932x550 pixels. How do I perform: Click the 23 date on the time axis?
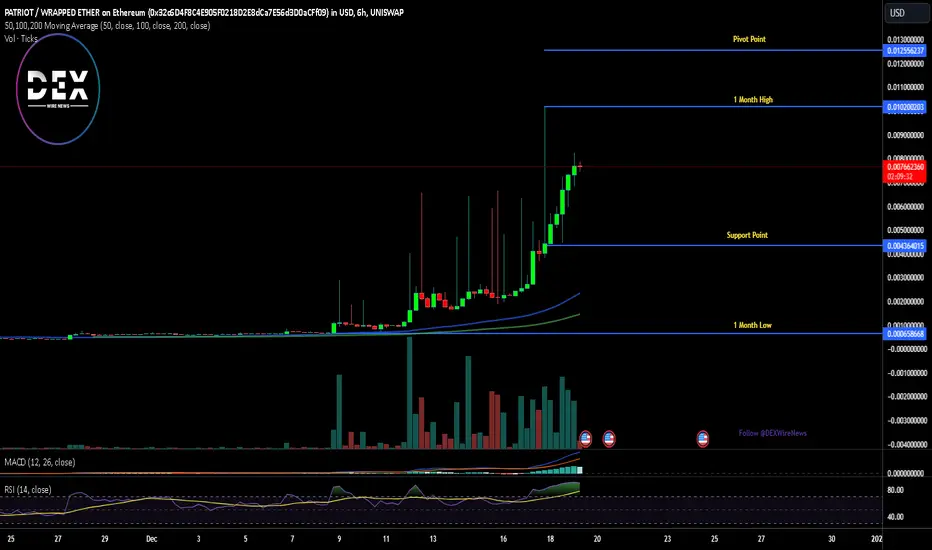coord(667,539)
